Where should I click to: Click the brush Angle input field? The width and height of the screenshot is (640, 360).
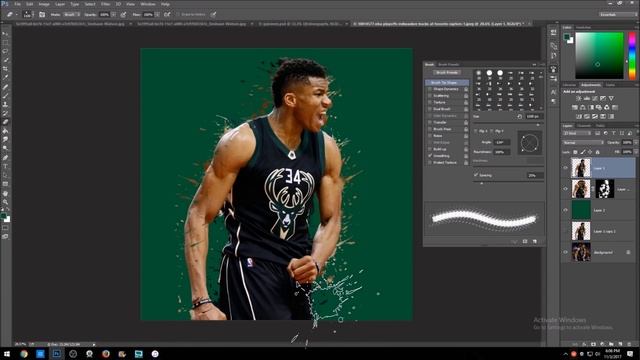[x=502, y=142]
